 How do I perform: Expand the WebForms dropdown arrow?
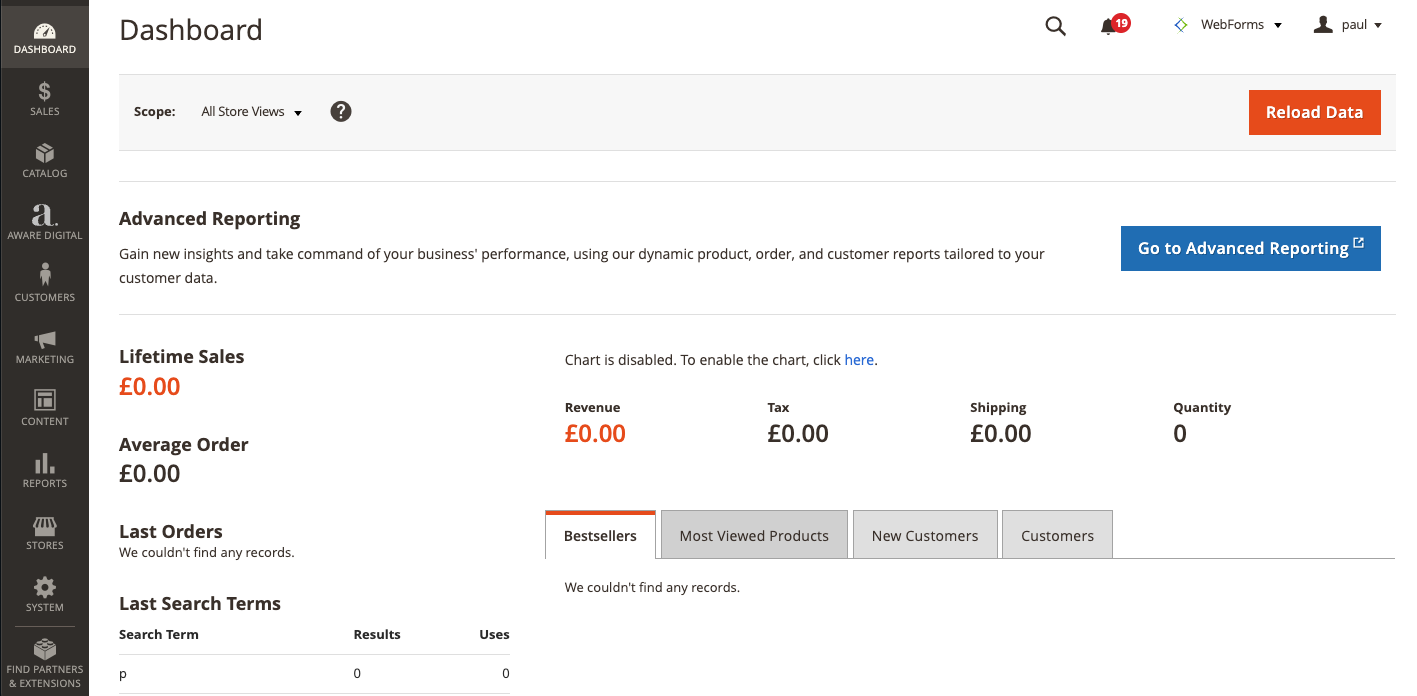[1278, 26]
